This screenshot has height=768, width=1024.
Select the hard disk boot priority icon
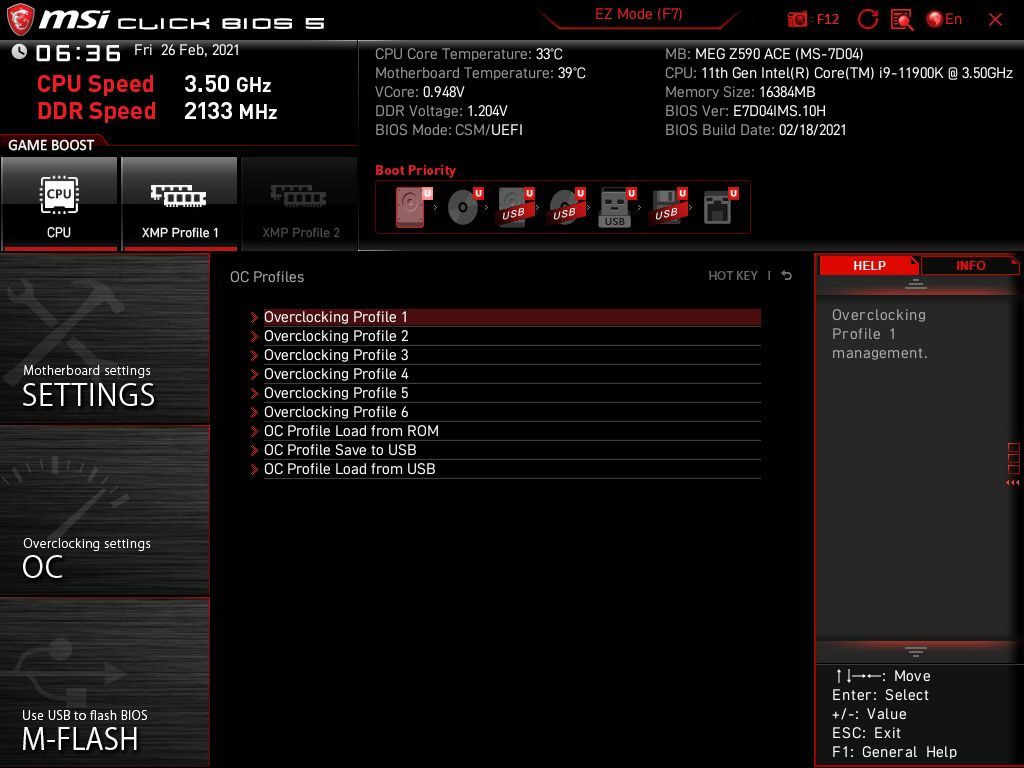click(x=414, y=207)
